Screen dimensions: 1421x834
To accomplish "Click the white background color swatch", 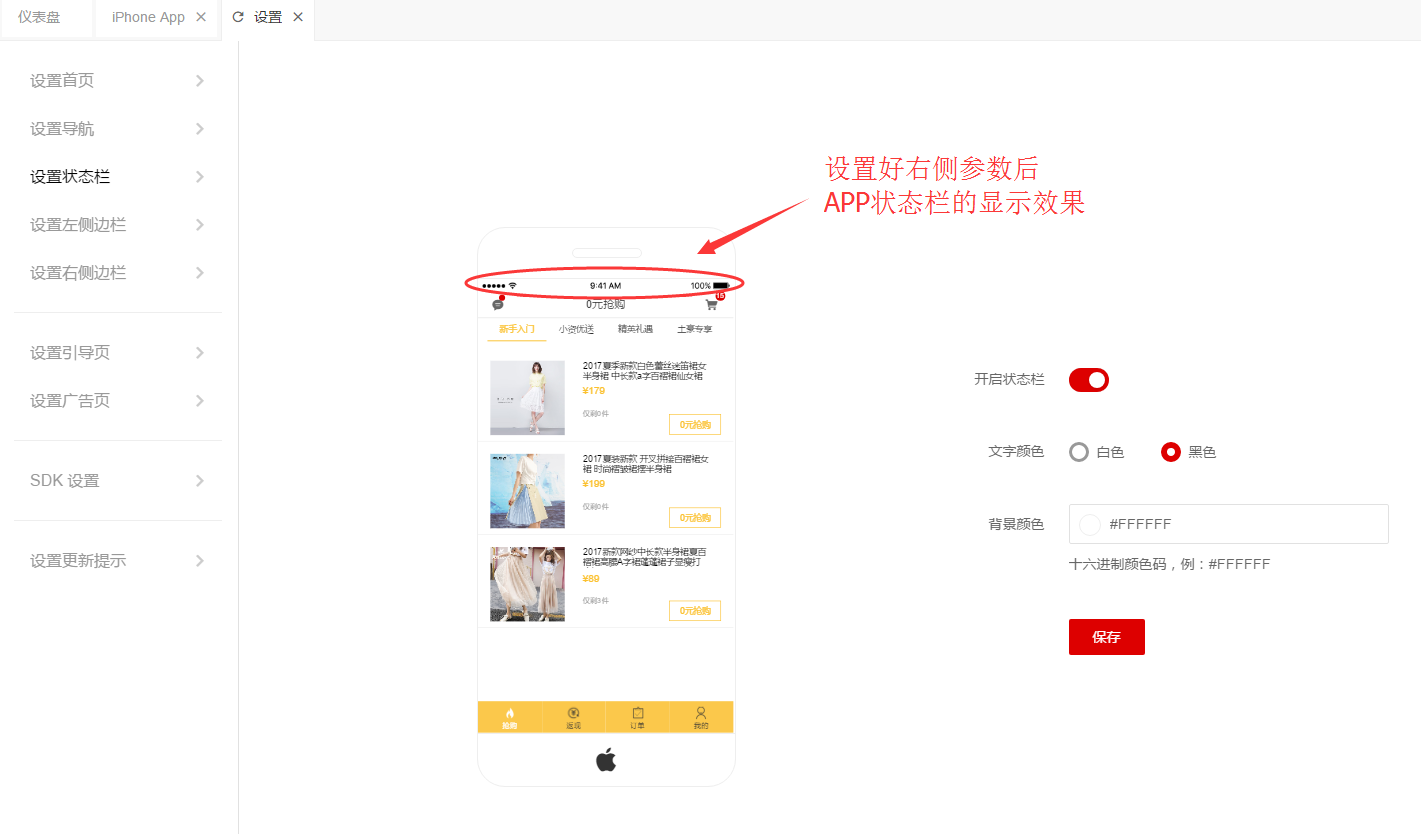I will 1090,524.
